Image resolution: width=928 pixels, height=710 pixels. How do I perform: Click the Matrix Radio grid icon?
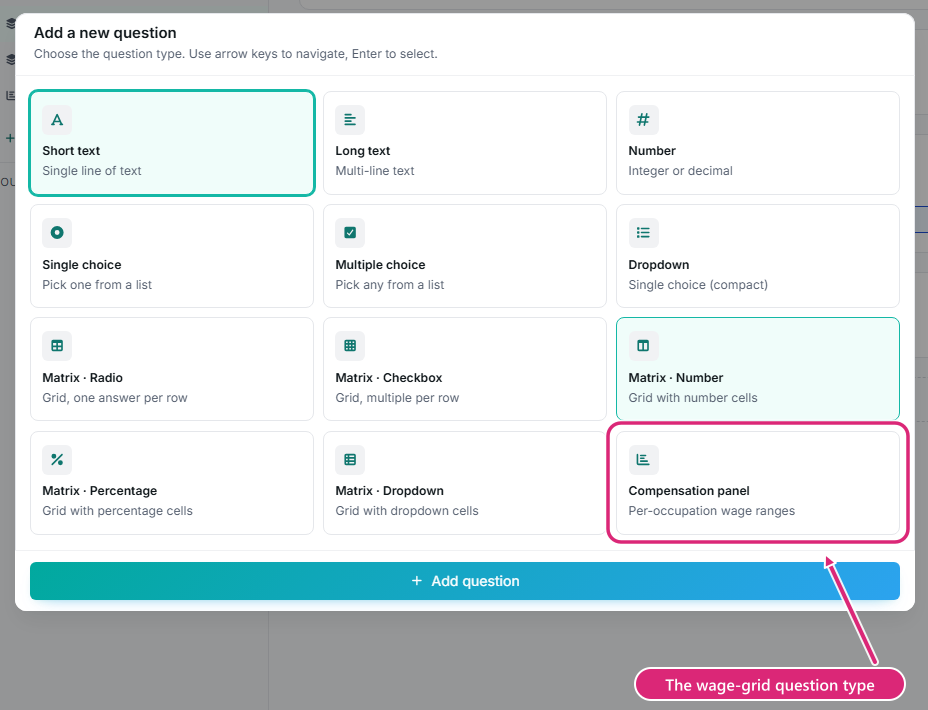coord(57,346)
